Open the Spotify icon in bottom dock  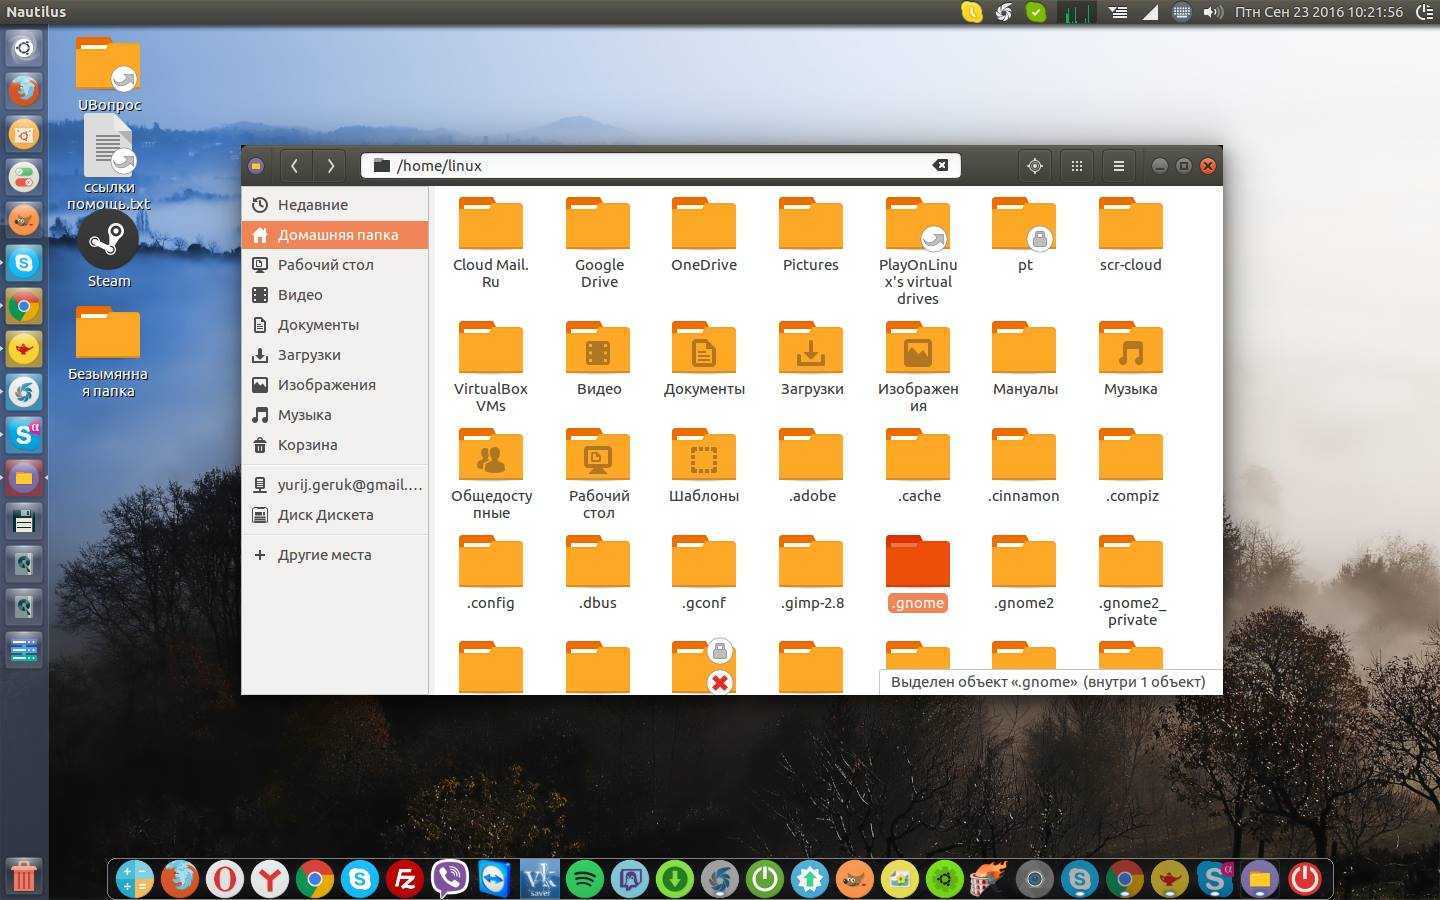(585, 879)
